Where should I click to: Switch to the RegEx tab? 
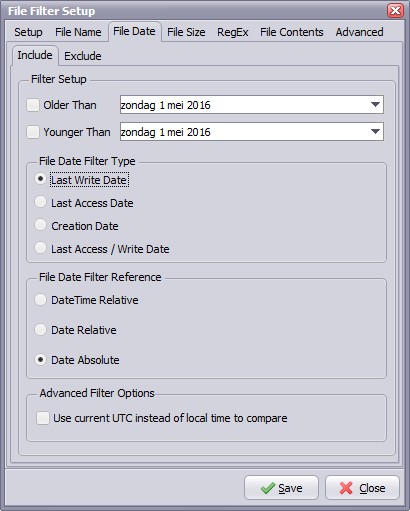(x=233, y=32)
